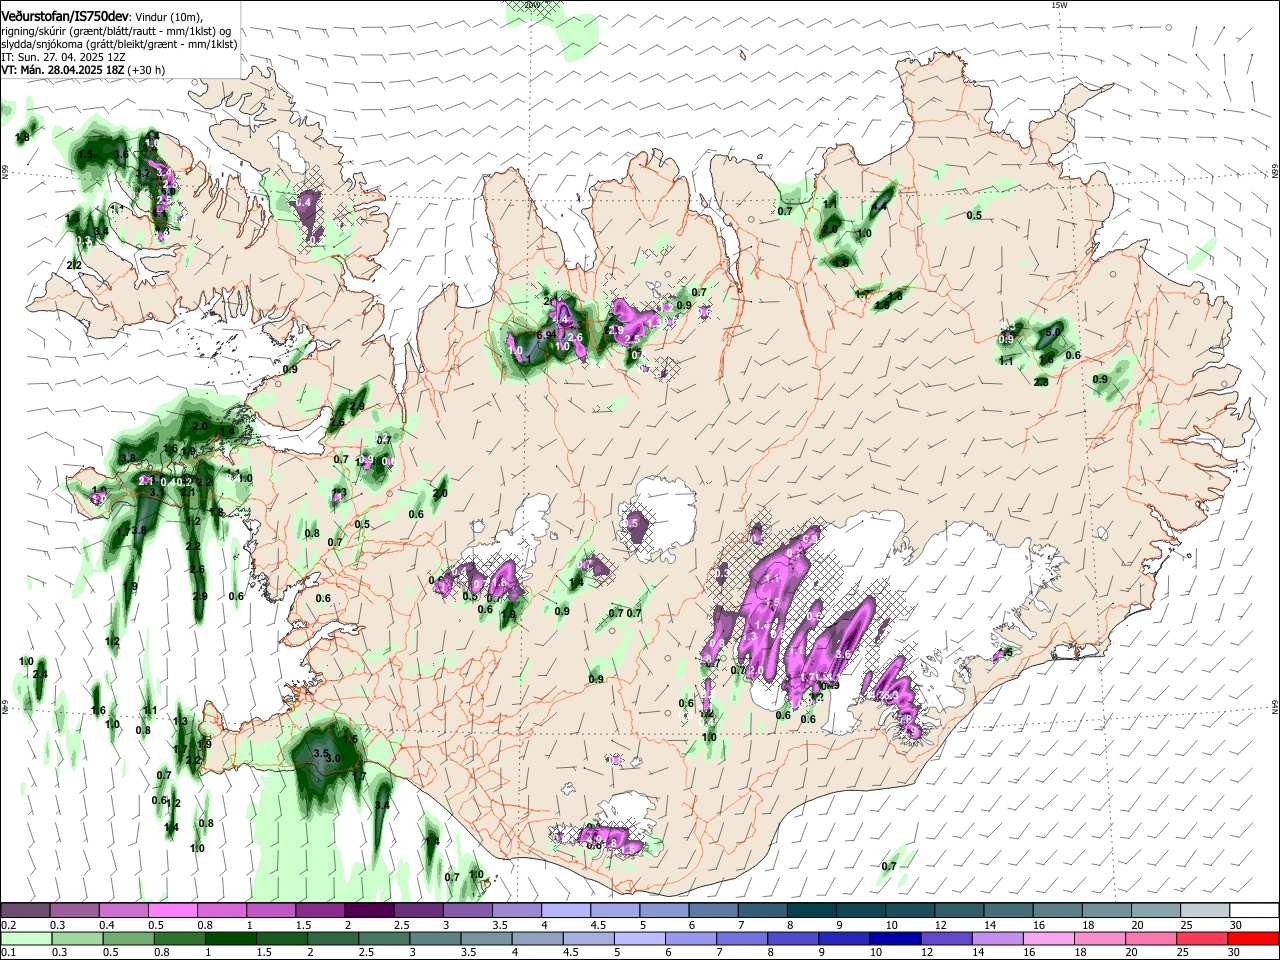Click the top-row swatch labeled 2.5
Screen dimensions: 1280x960
click(x=418, y=910)
